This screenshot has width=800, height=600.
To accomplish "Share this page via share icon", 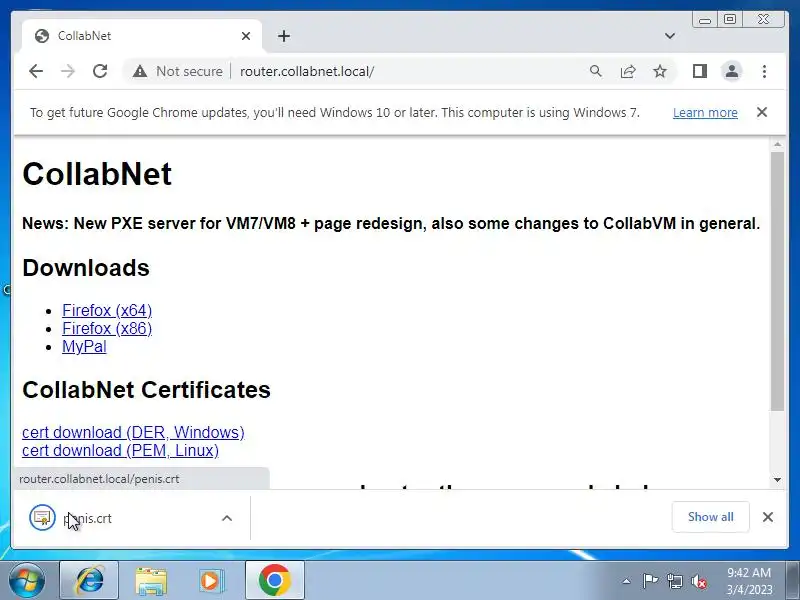I will [x=628, y=71].
